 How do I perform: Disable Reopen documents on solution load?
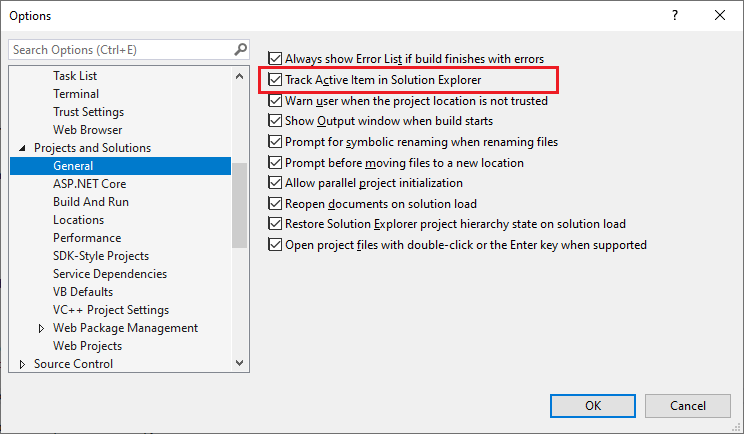click(x=277, y=203)
